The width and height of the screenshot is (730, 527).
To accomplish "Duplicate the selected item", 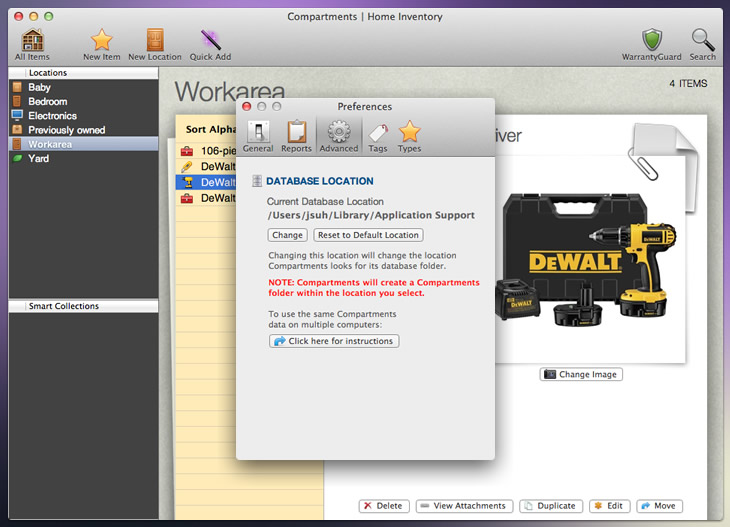I will tap(551, 506).
